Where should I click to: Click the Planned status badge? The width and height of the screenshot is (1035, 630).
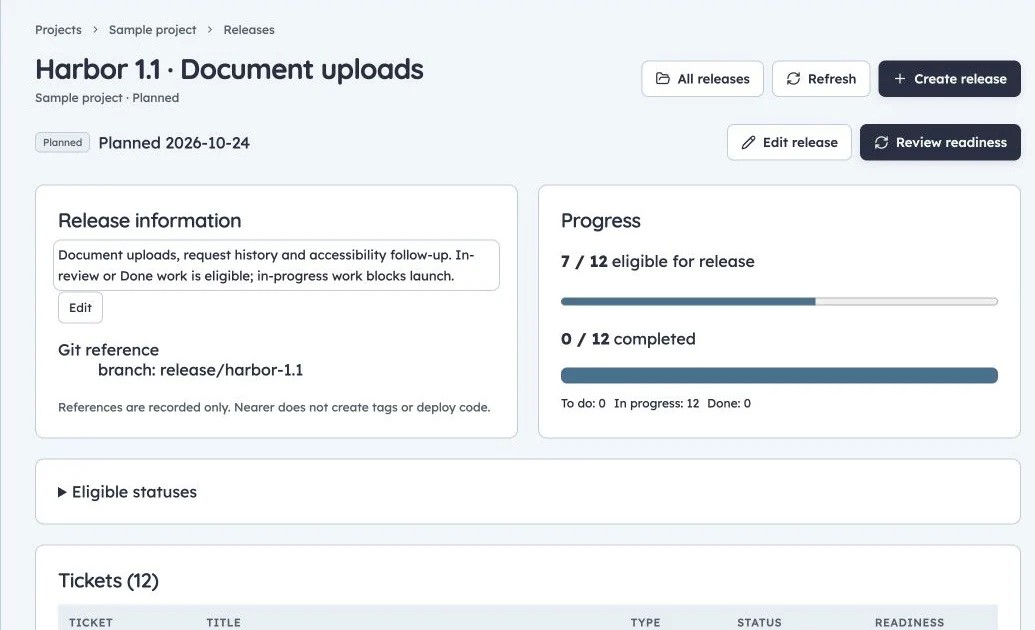pyautogui.click(x=63, y=143)
